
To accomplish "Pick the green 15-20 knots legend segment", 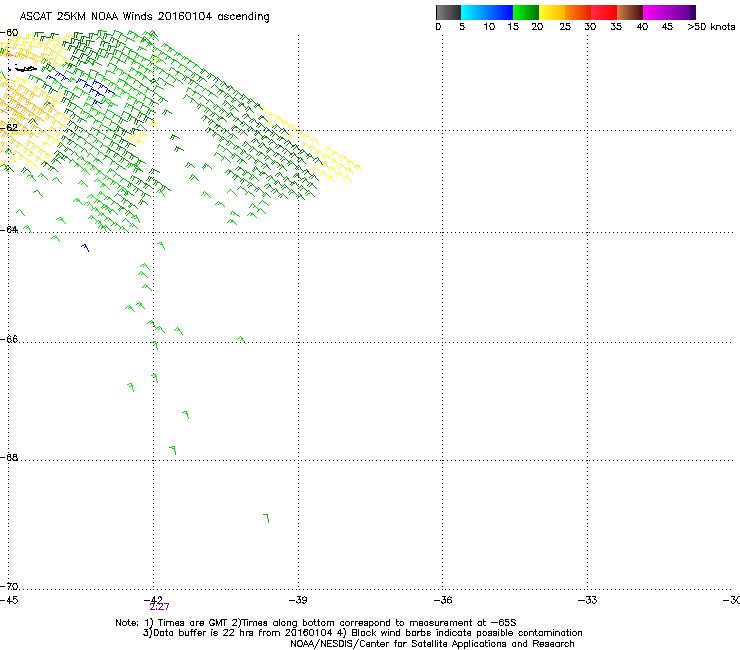I will tap(526, 12).
